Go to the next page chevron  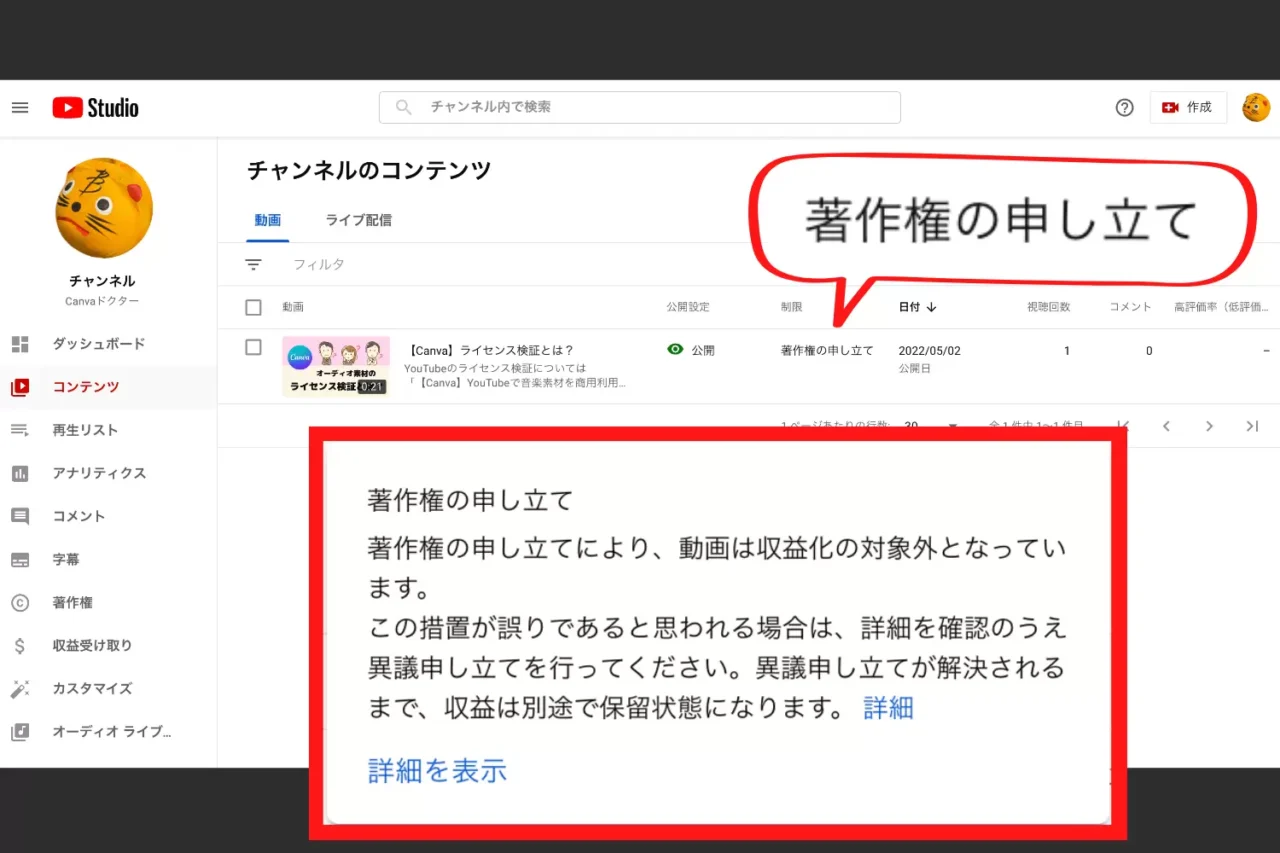[1209, 426]
